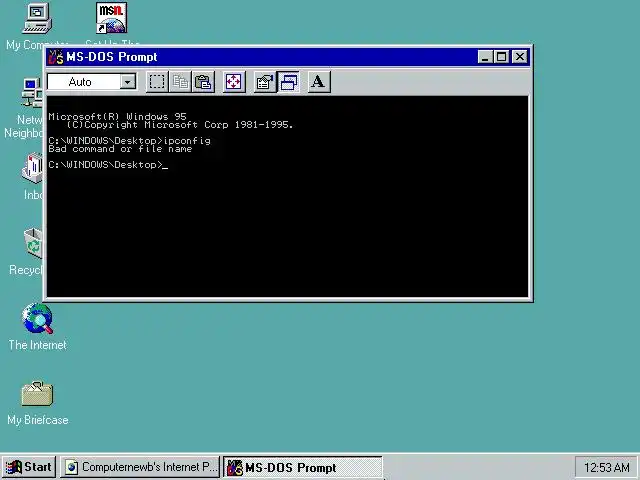Toggle the Background toolbar button
The height and width of the screenshot is (480, 640).
tap(289, 82)
